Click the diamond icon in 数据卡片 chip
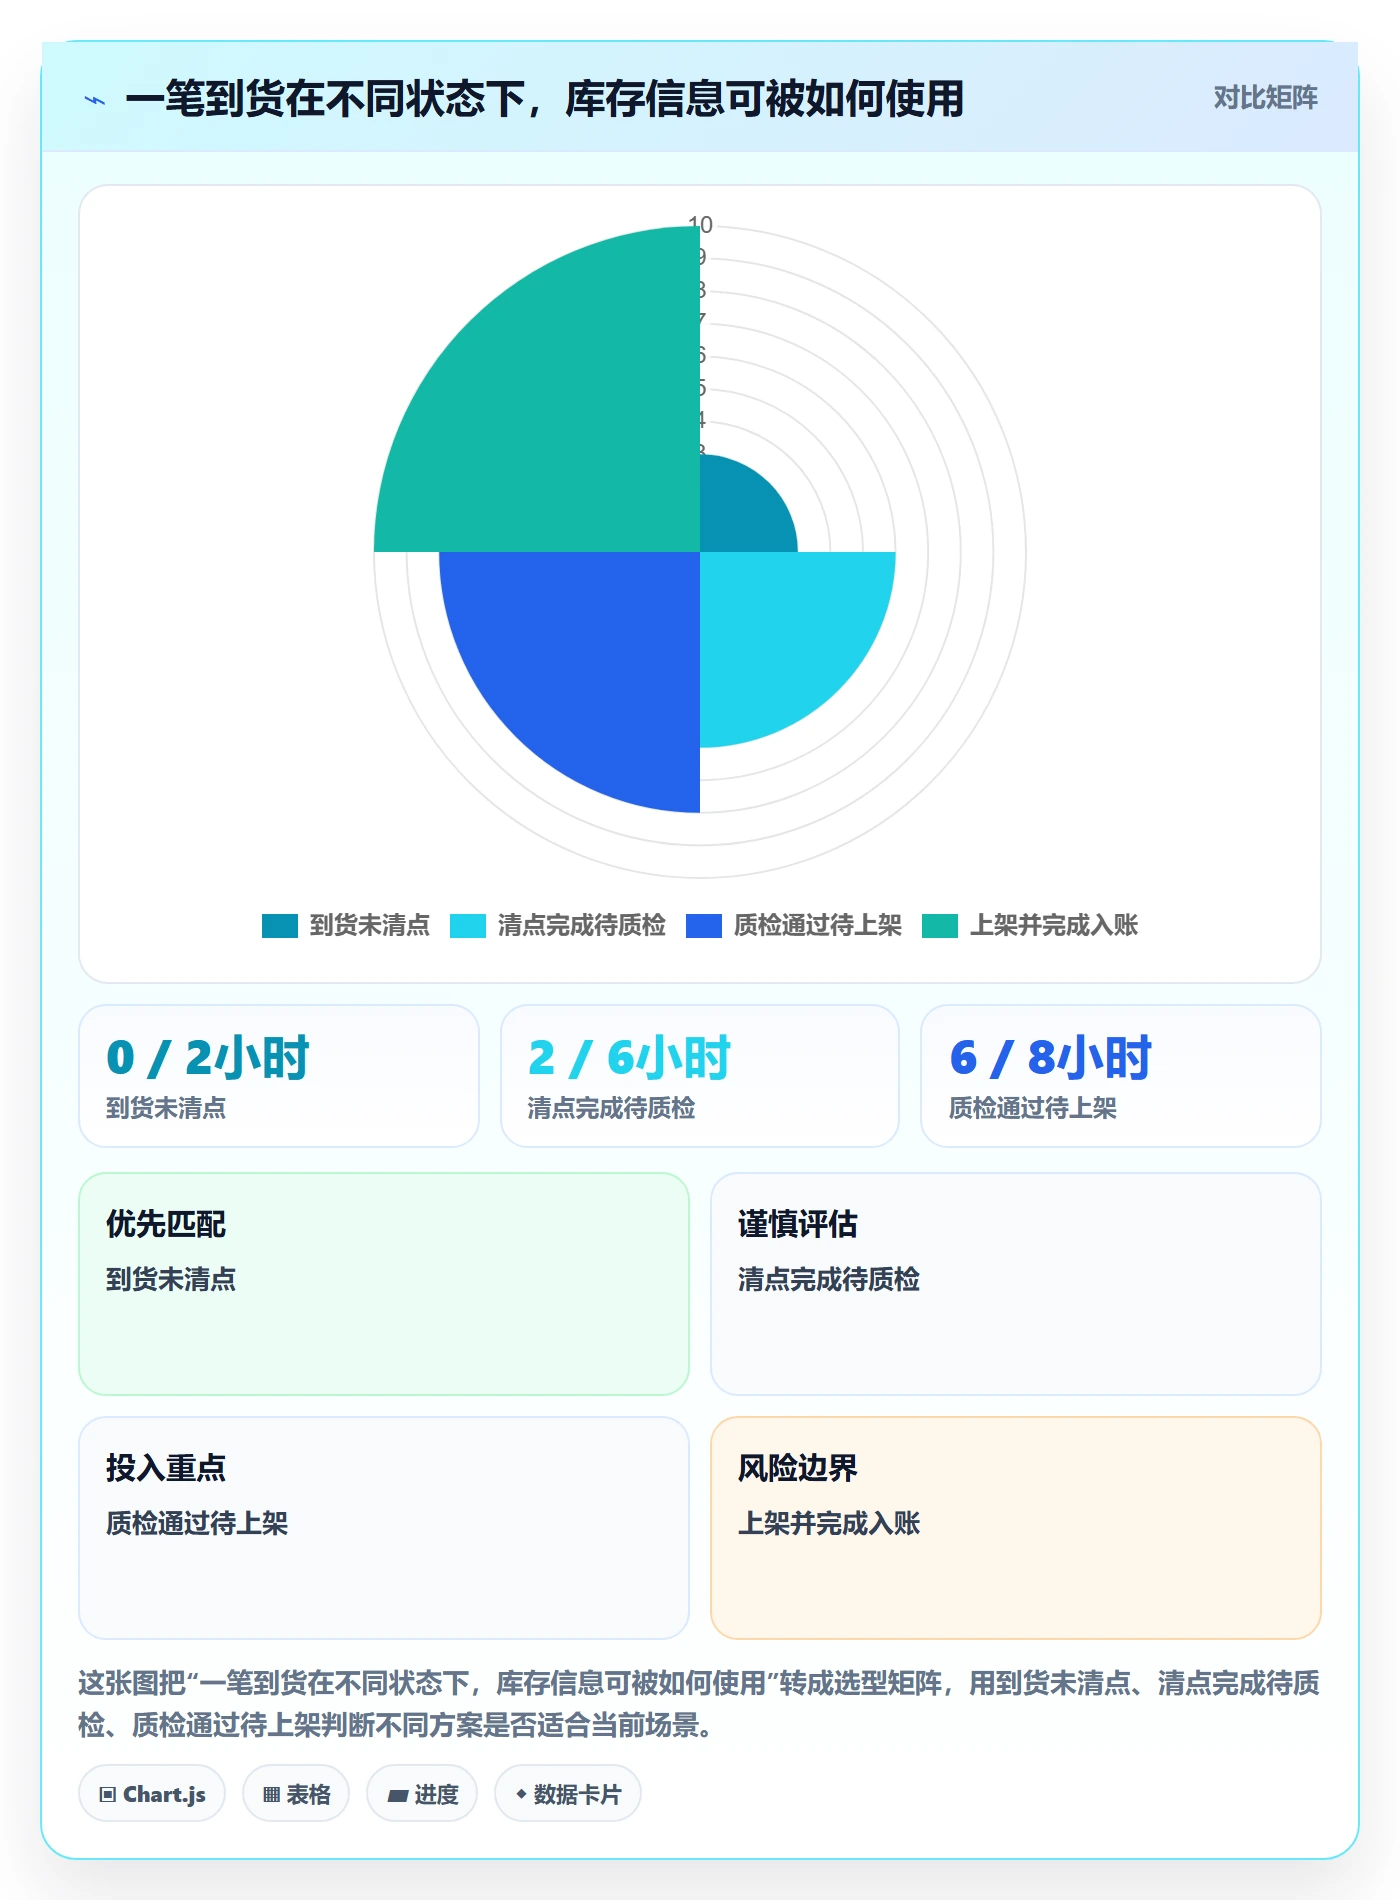Viewport: 1400px width, 1900px height. pyautogui.click(x=521, y=1795)
